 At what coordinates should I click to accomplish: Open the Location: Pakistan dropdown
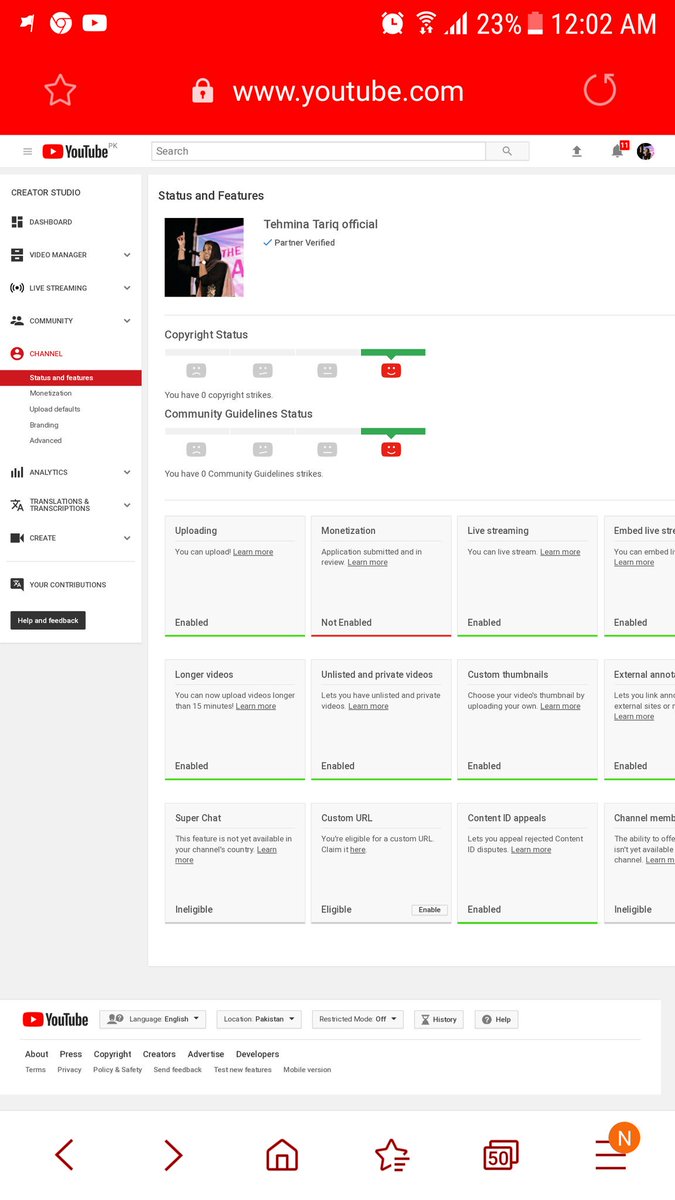pos(258,1019)
